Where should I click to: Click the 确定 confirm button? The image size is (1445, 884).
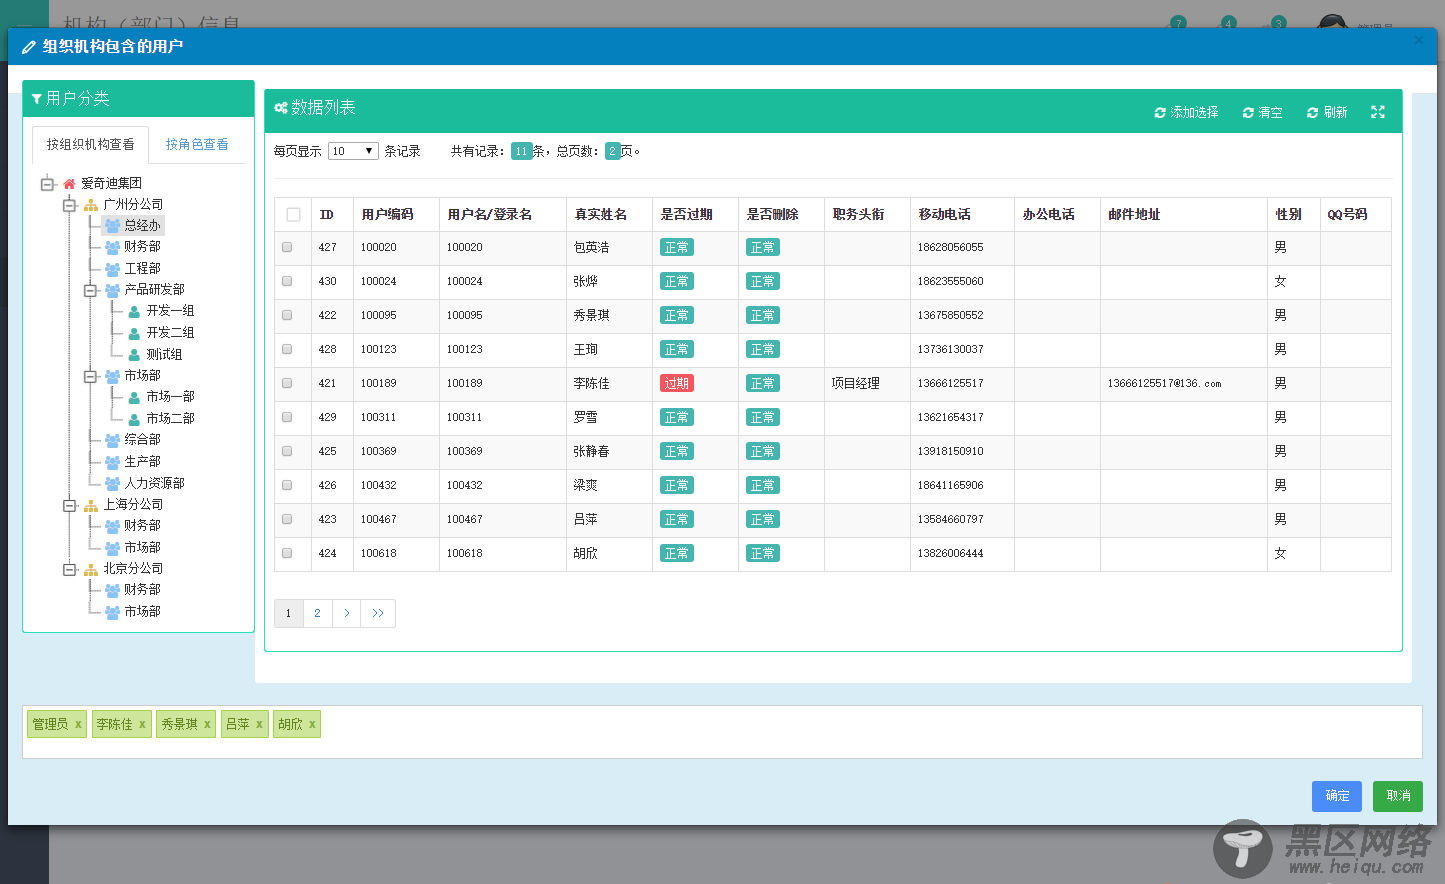pyautogui.click(x=1337, y=796)
